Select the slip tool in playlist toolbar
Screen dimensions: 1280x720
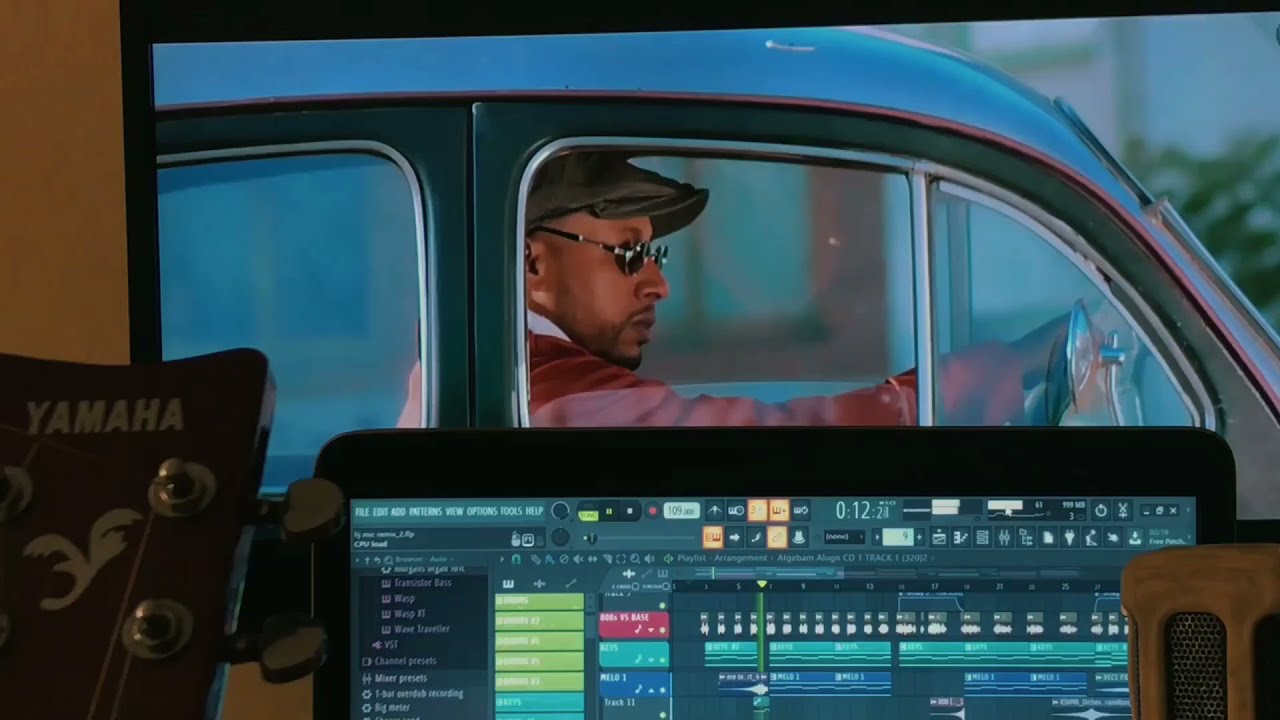point(592,559)
